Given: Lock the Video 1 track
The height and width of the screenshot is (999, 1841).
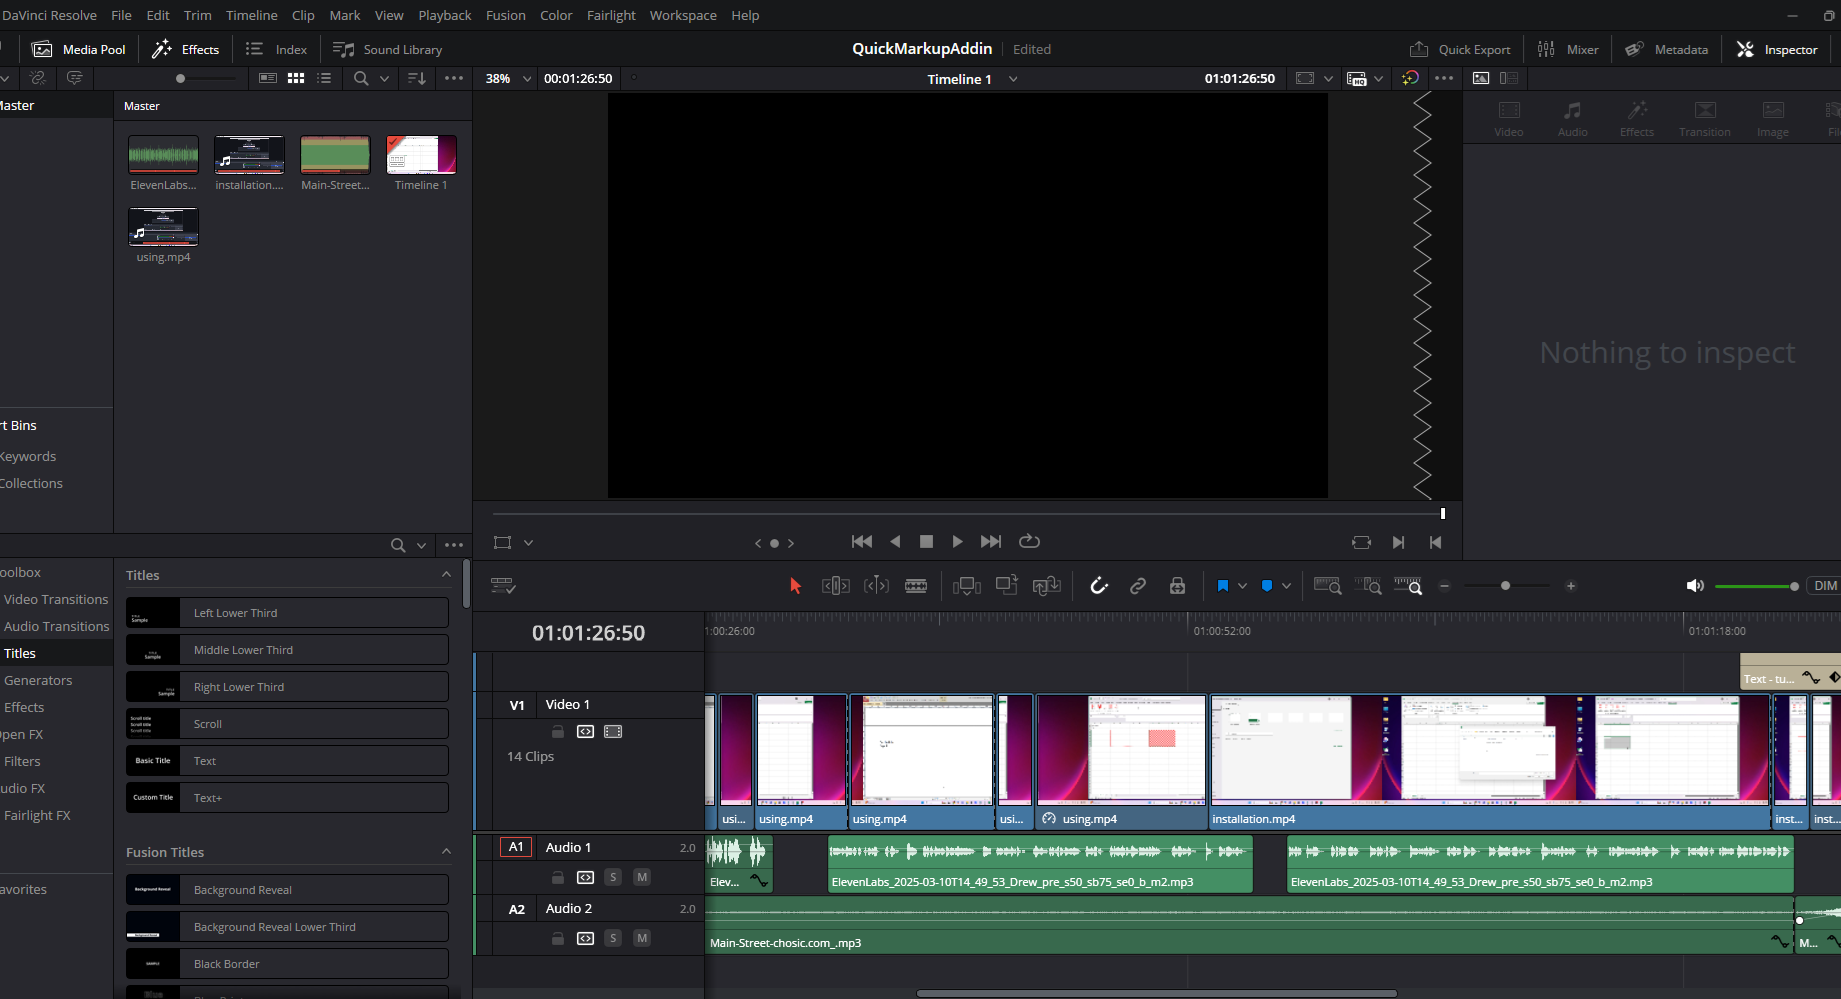Looking at the screenshot, I should pyautogui.click(x=558, y=732).
